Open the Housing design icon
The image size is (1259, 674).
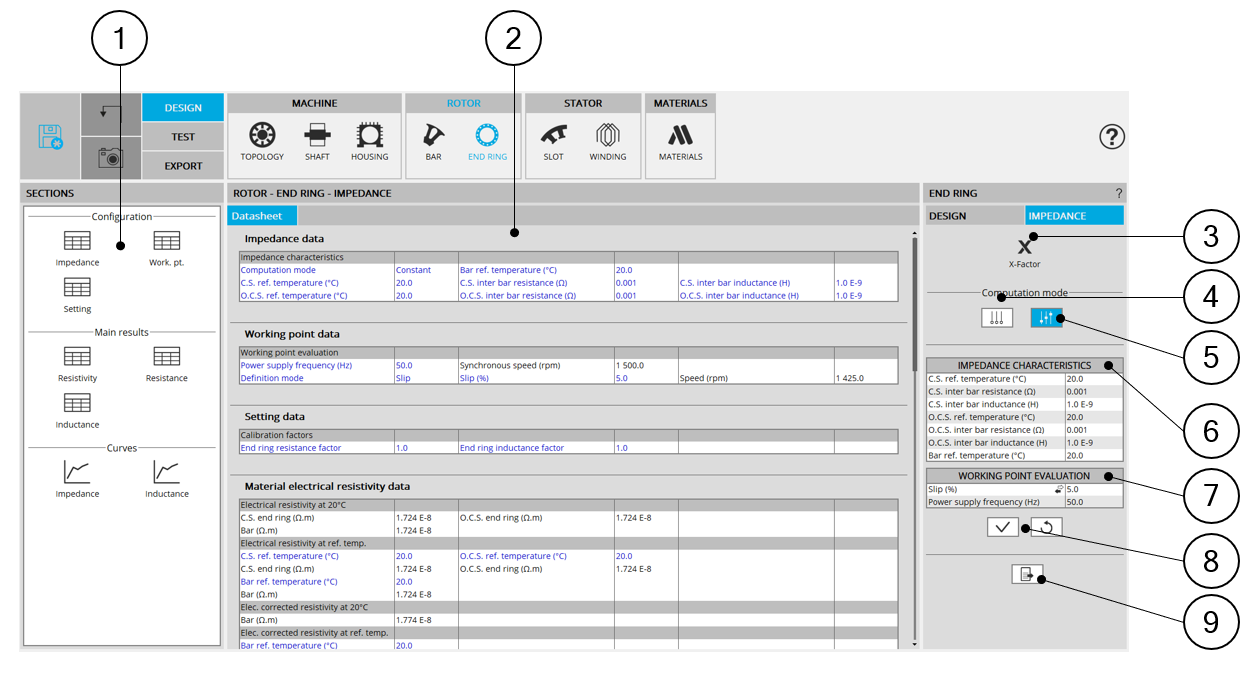click(x=369, y=136)
